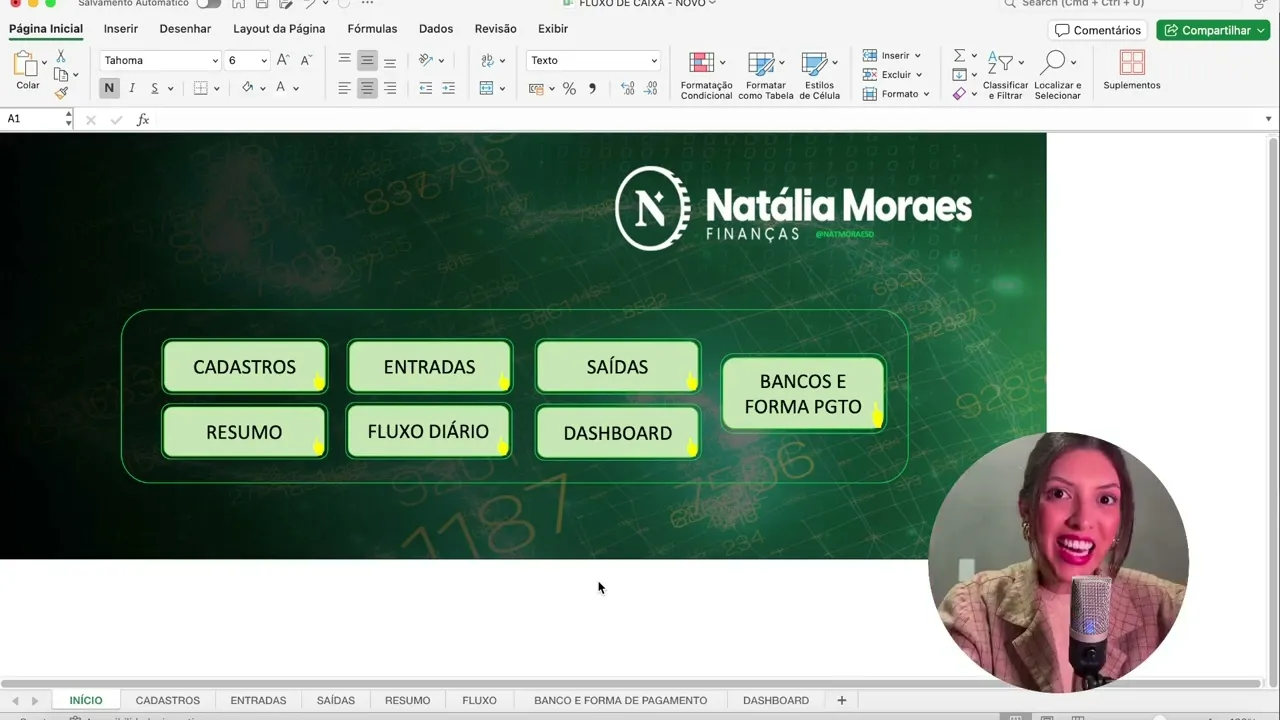
Task: Open Estilos de Célula gallery
Action: click(820, 75)
